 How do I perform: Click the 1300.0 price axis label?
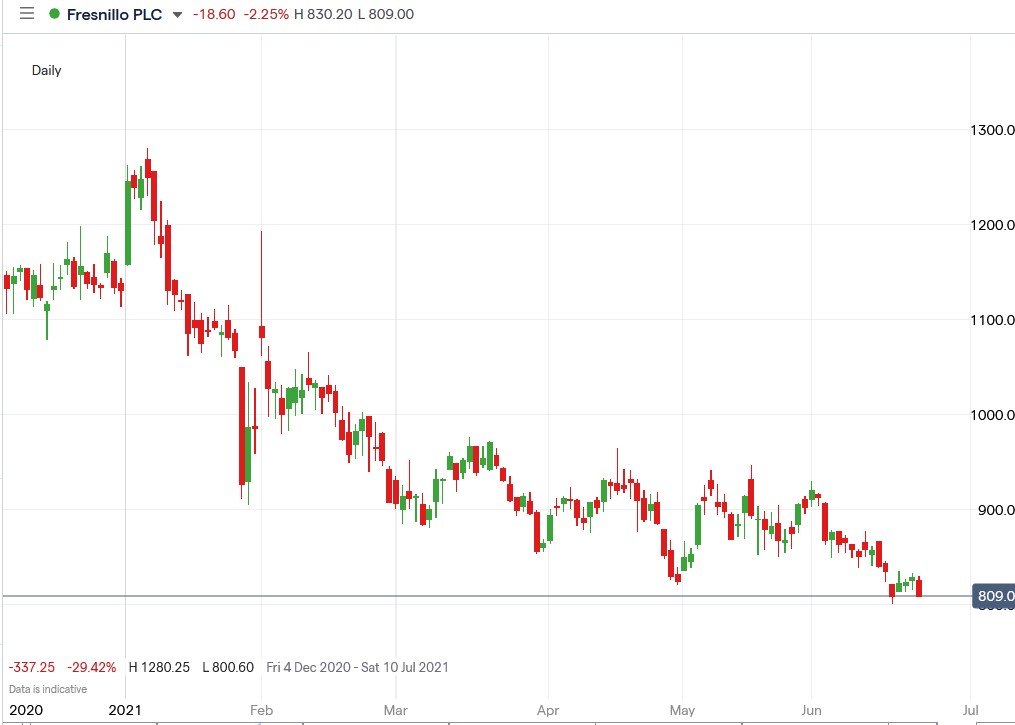click(x=992, y=130)
